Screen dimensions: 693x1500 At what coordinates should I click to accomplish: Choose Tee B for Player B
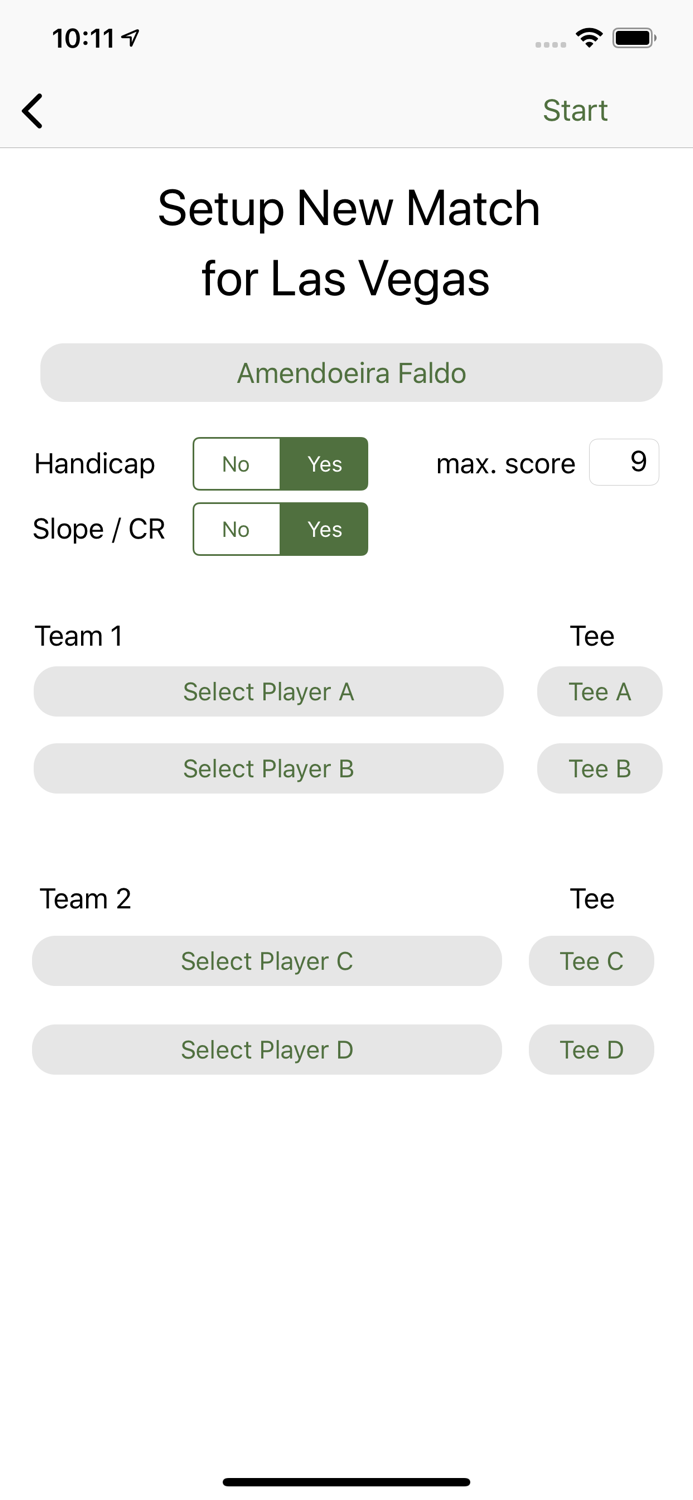599,768
